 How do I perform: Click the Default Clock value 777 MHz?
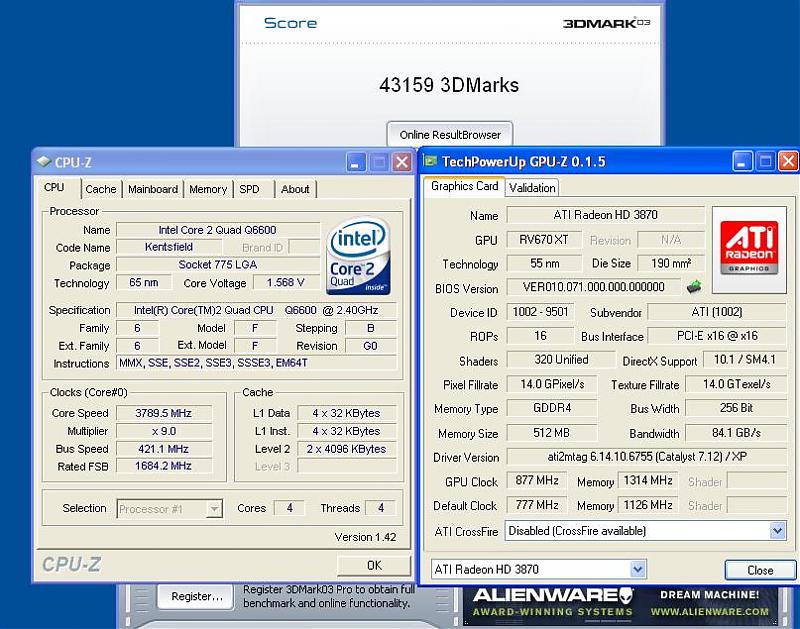537,505
